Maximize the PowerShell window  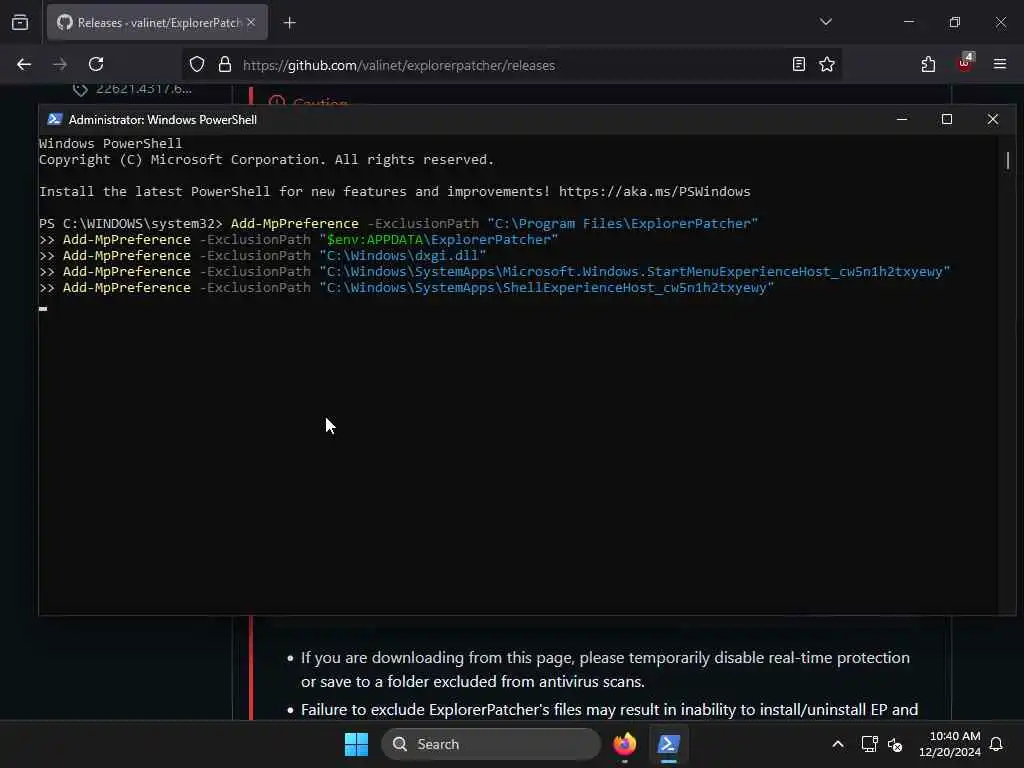coord(947,119)
